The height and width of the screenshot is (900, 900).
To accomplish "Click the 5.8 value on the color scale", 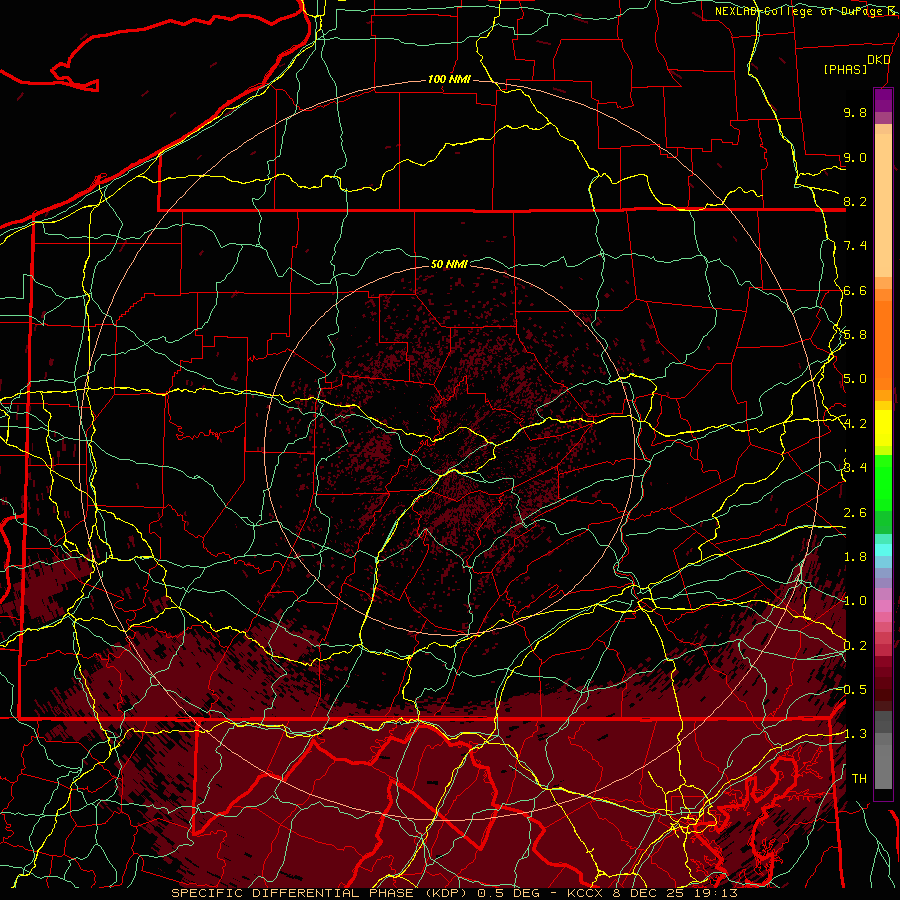I will click(855, 335).
